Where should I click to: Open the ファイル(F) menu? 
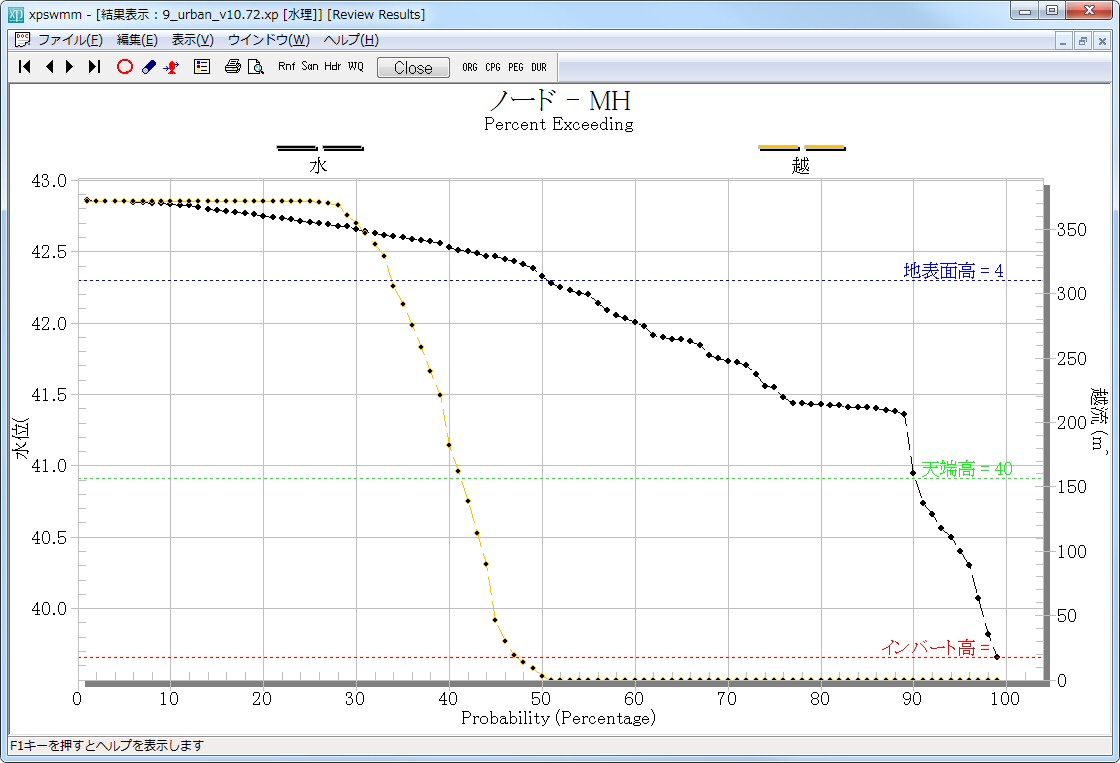(69, 40)
